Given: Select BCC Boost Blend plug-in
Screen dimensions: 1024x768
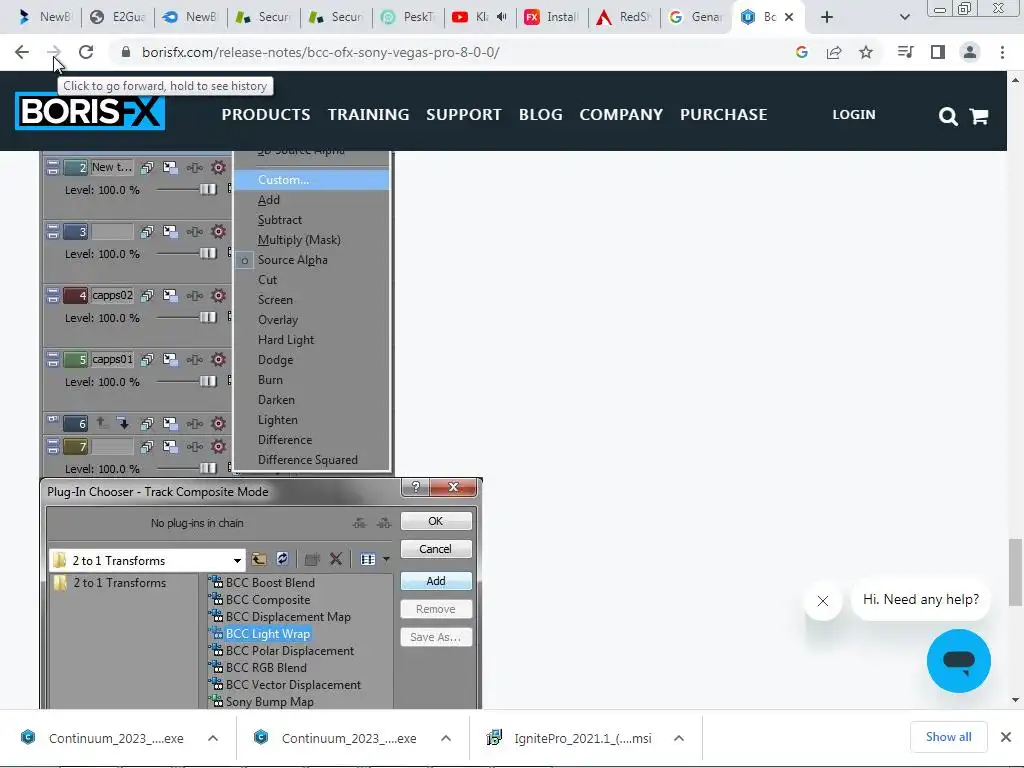Looking at the screenshot, I should [270, 583].
